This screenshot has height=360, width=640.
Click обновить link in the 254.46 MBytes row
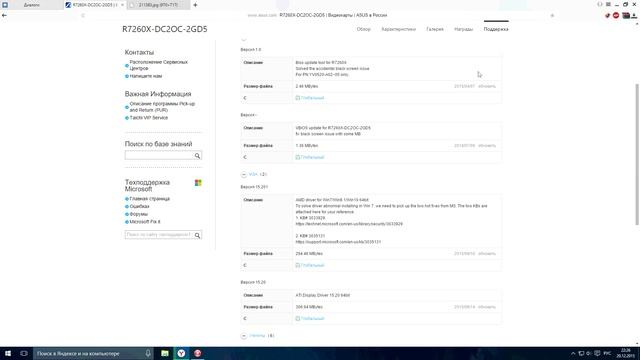(487, 253)
